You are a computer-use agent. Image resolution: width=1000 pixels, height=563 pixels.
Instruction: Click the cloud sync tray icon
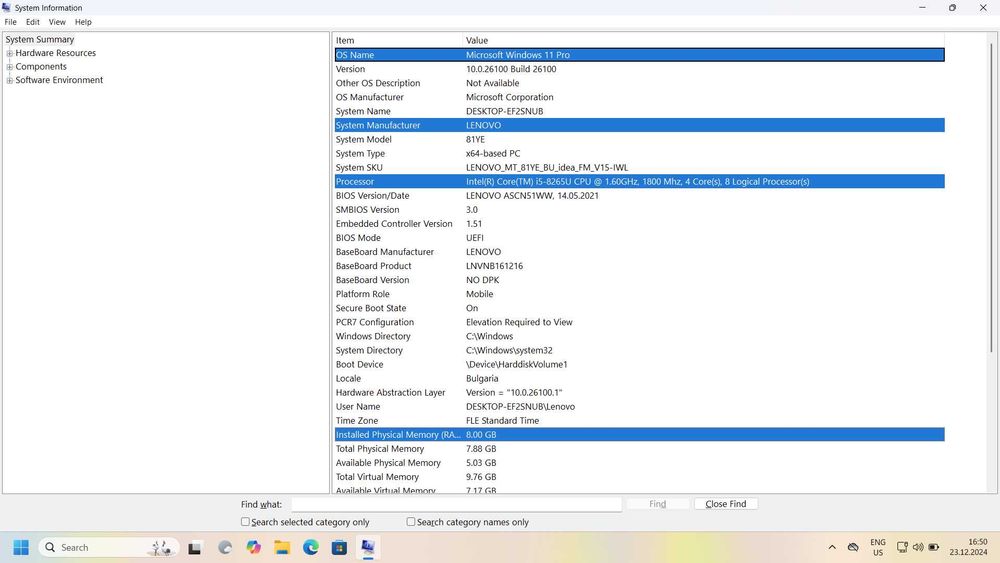(x=853, y=547)
